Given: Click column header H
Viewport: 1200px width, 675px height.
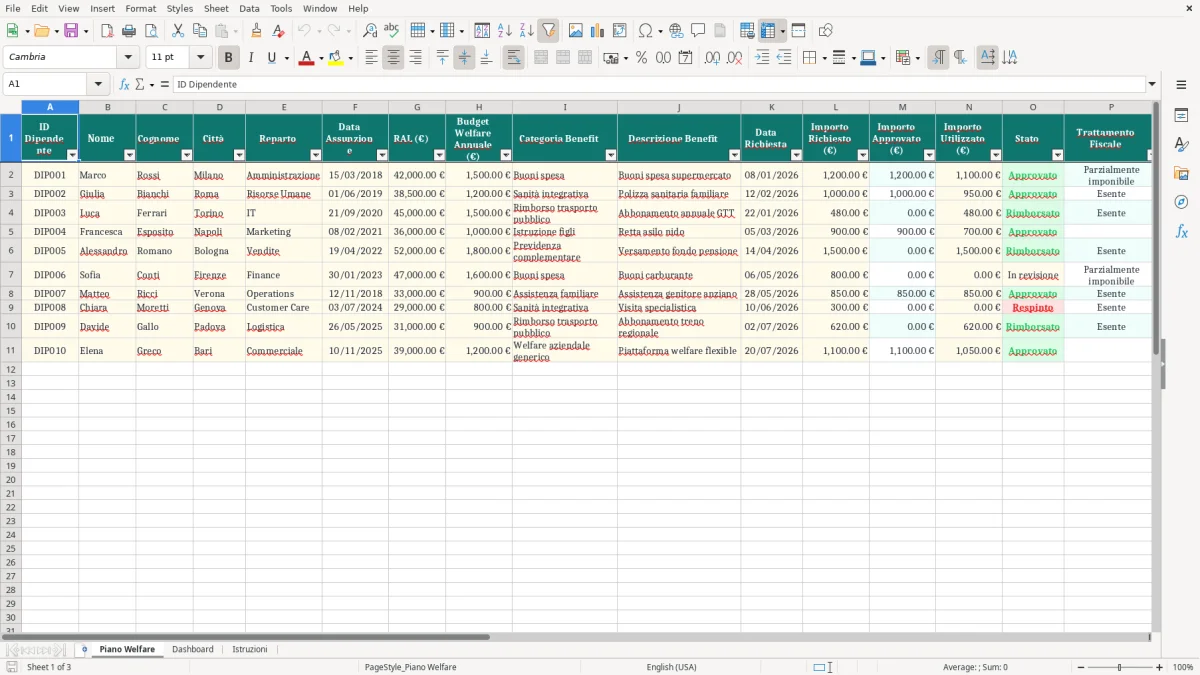Looking at the screenshot, I should click(478, 107).
